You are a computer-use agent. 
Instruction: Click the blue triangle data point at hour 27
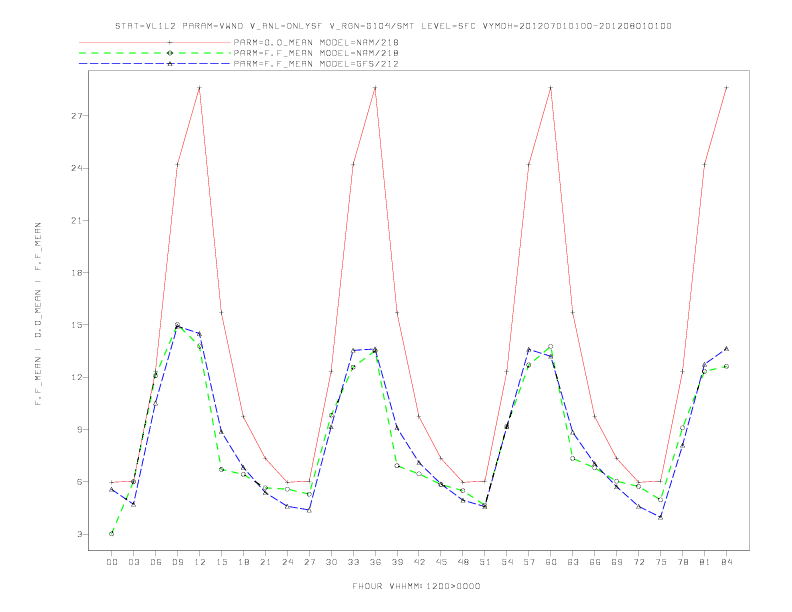[309, 511]
